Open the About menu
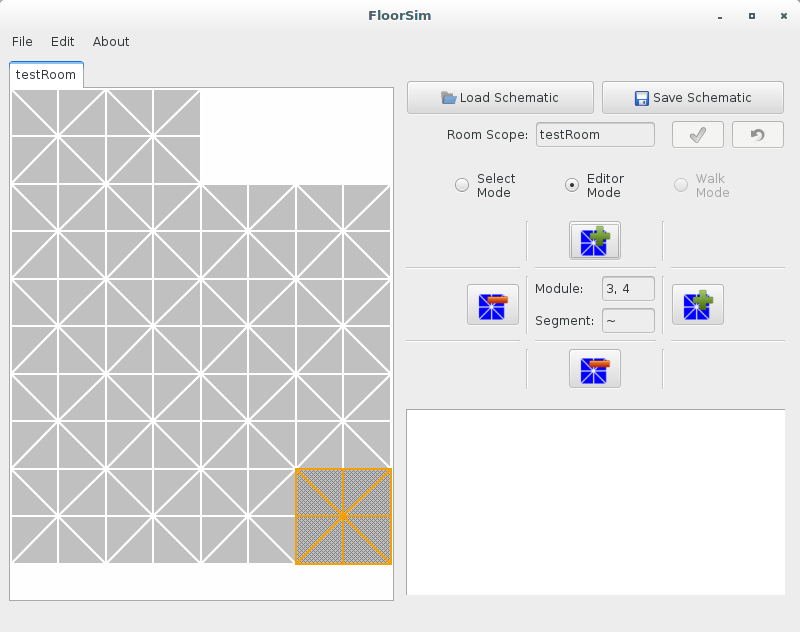800x632 pixels. (111, 41)
